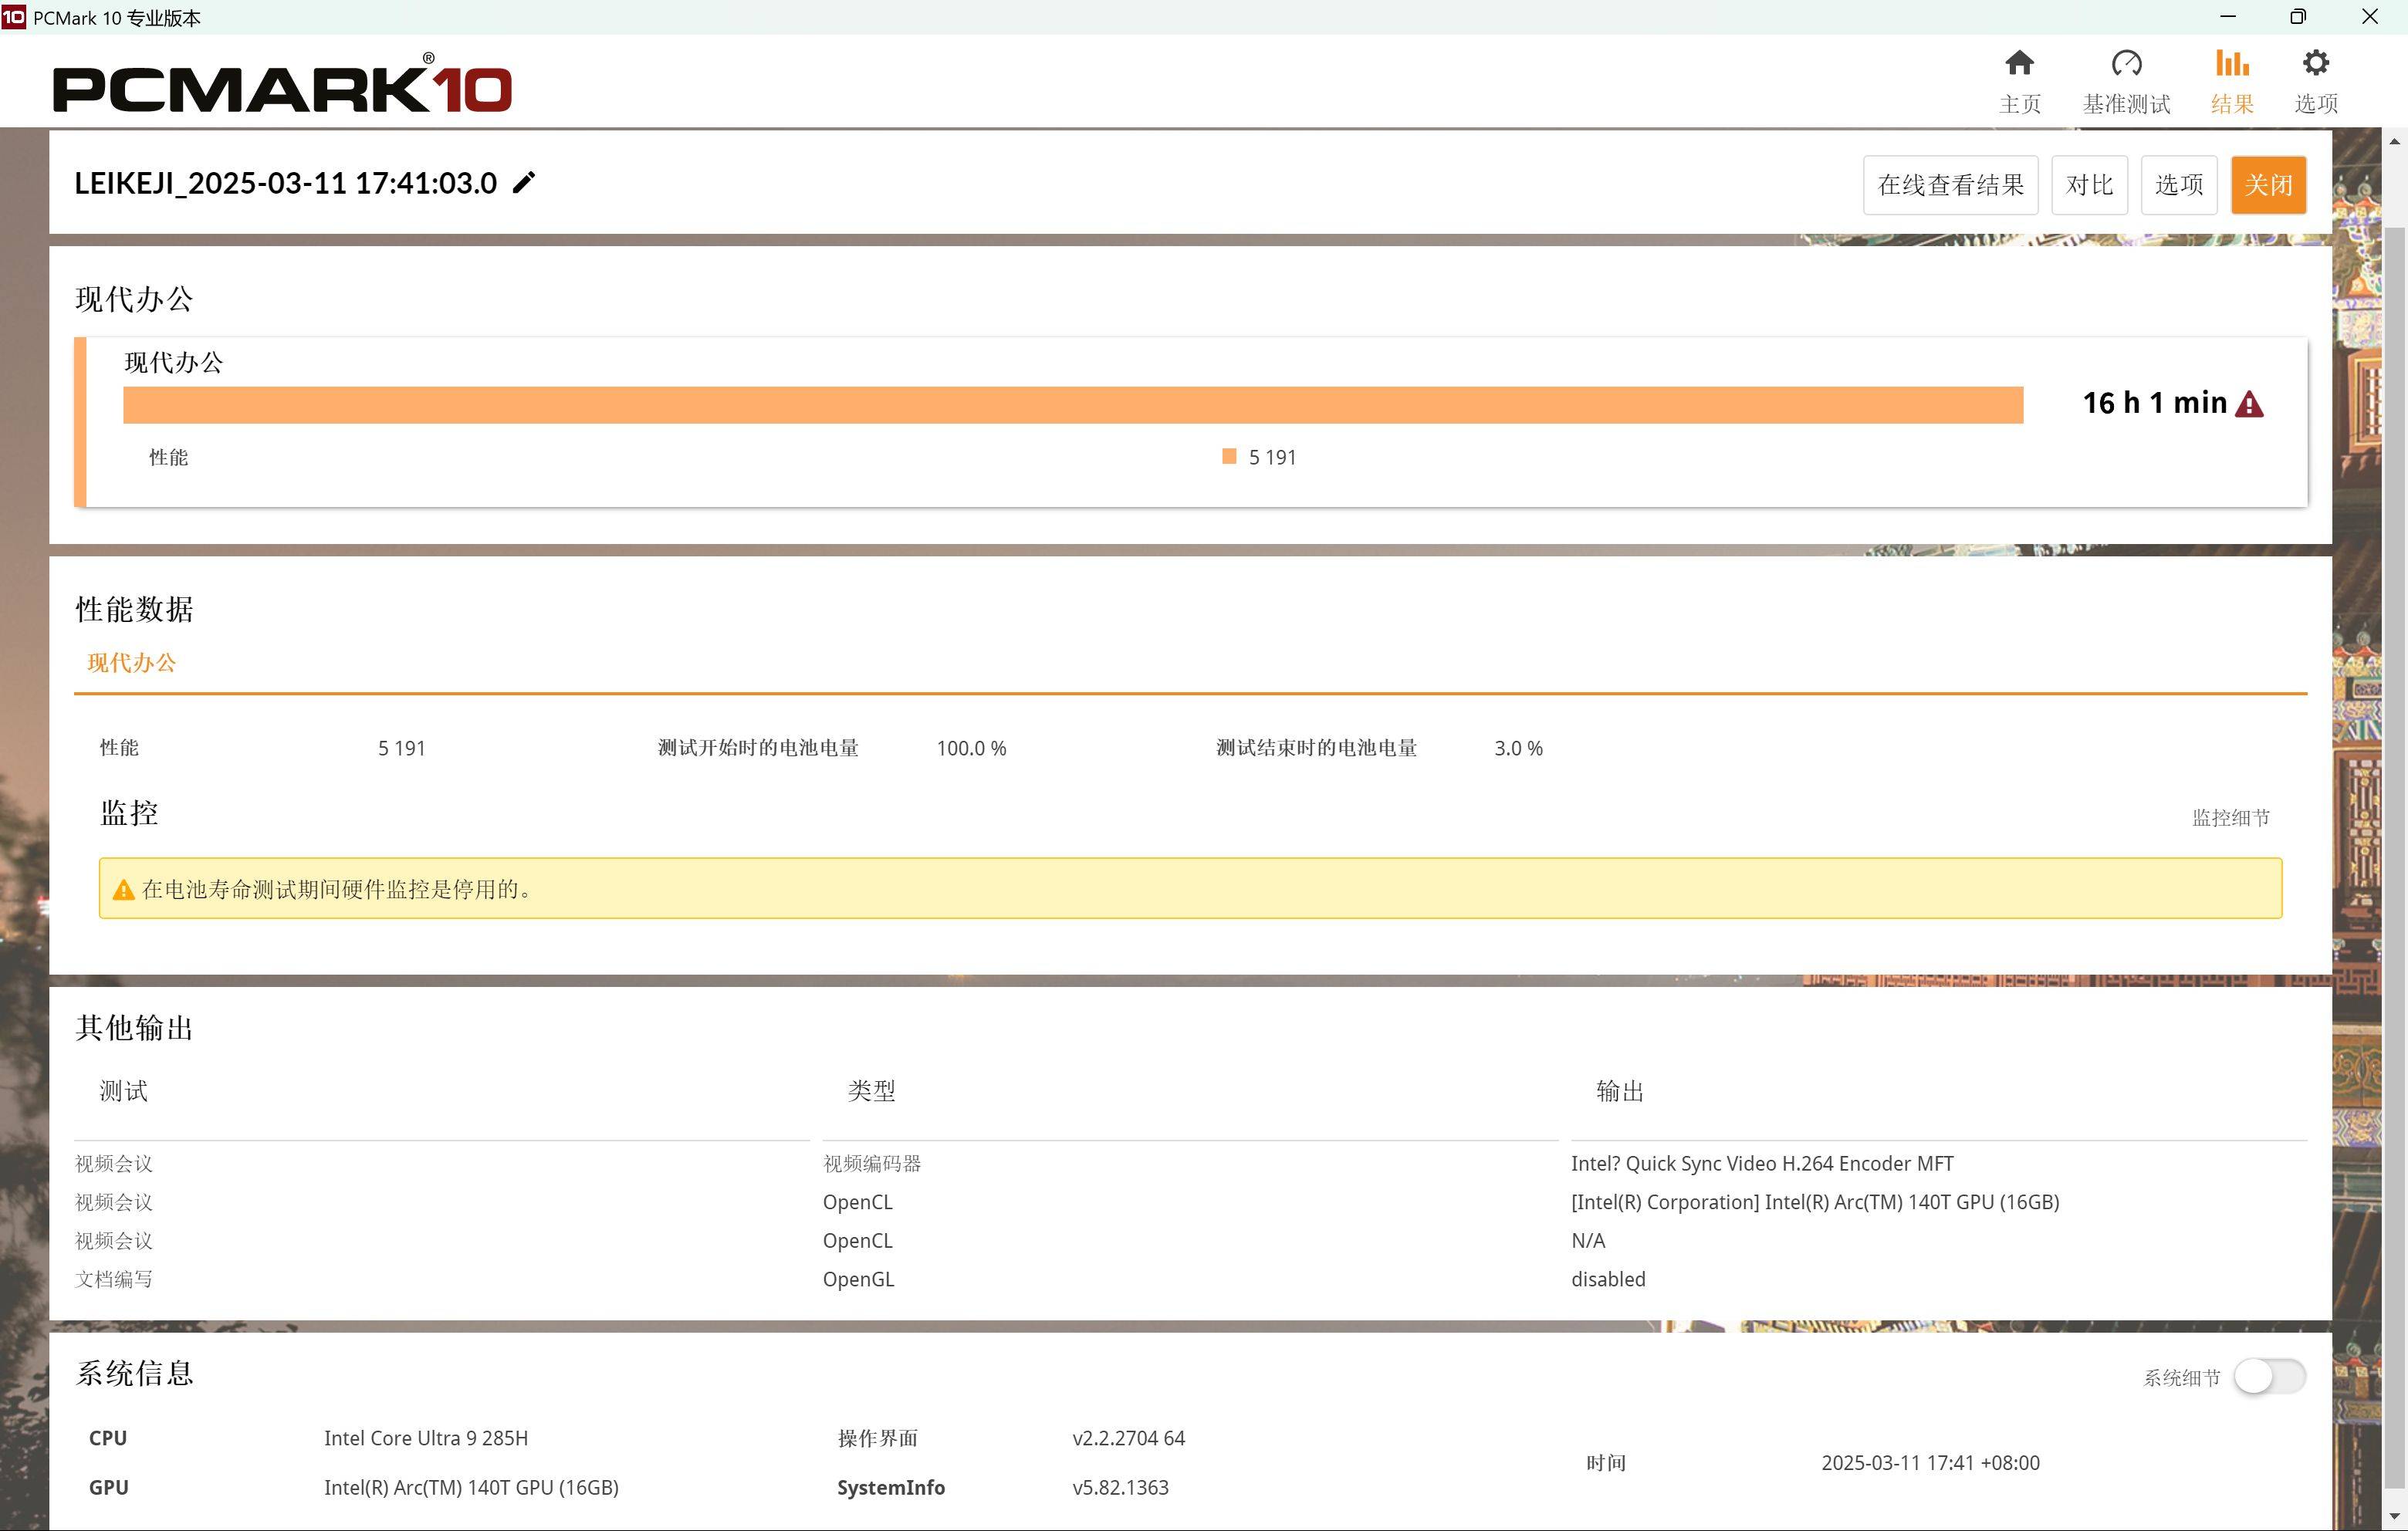Click the 对比 compare button

click(x=2089, y=185)
